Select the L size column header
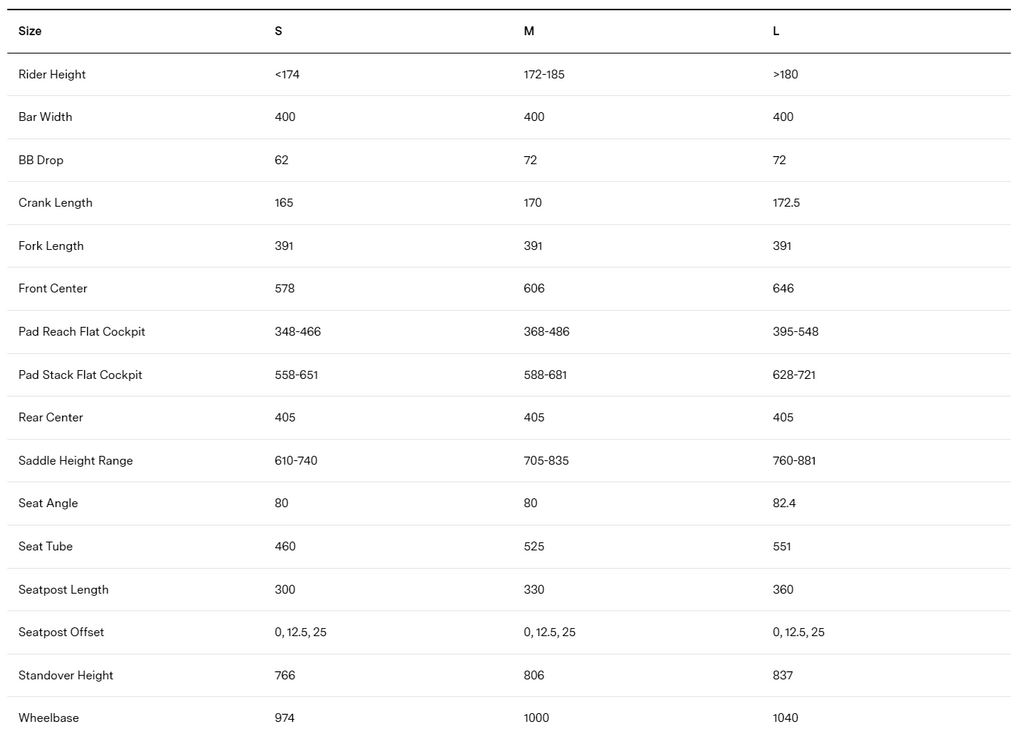Screen dimensions: 1024x738 [776, 31]
